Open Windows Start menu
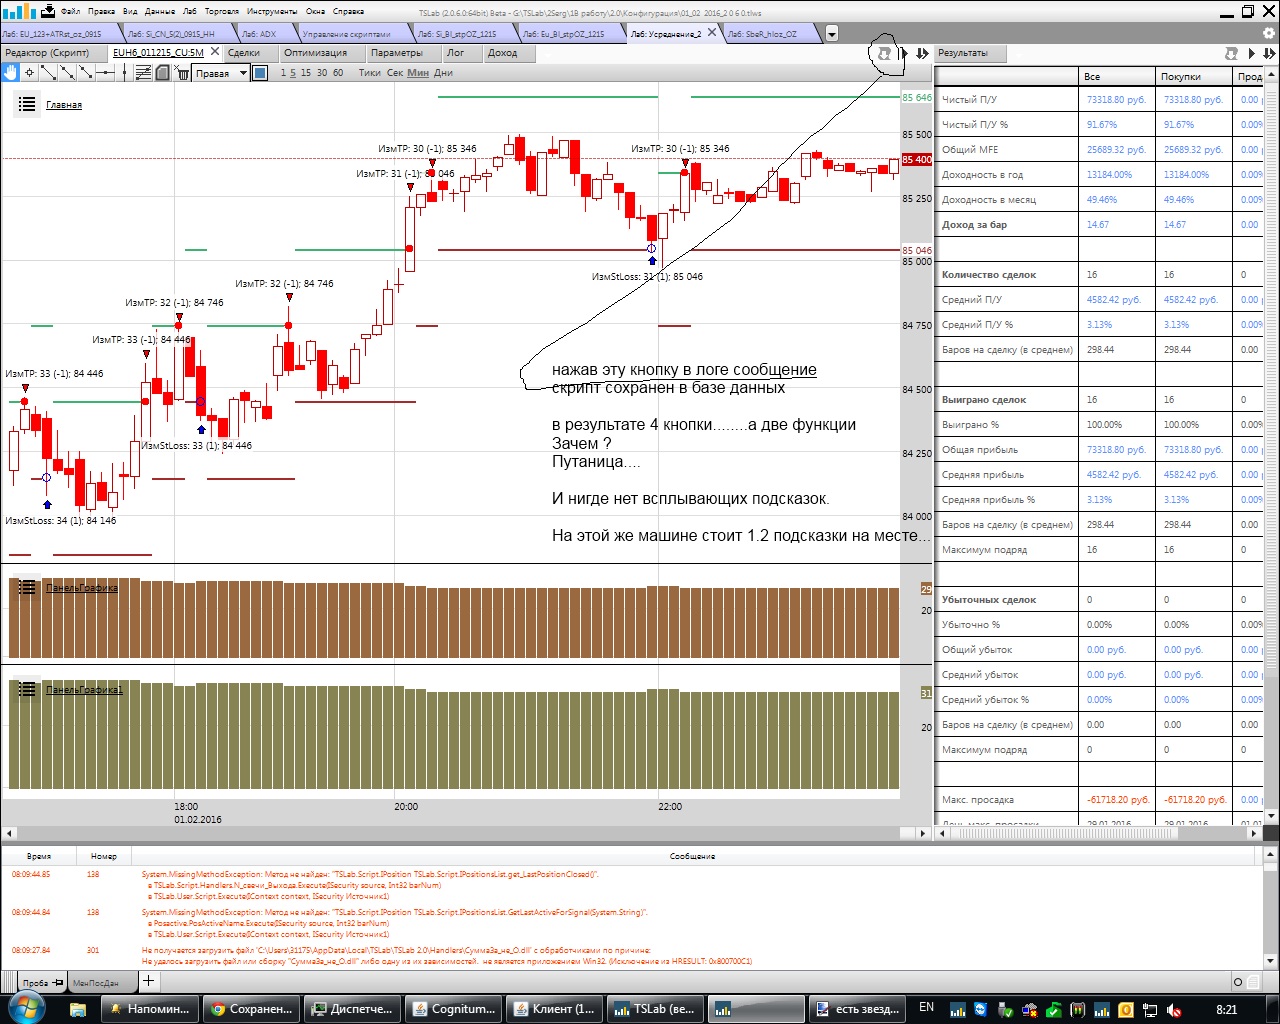 (x=26, y=1007)
